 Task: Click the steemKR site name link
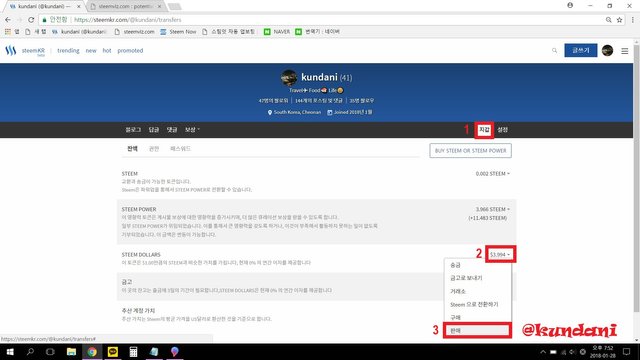click(x=33, y=51)
